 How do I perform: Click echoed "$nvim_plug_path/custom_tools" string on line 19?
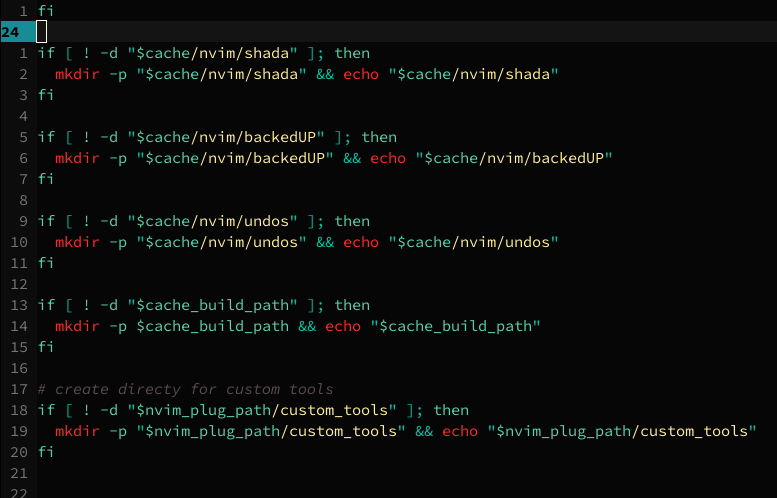[622, 431]
